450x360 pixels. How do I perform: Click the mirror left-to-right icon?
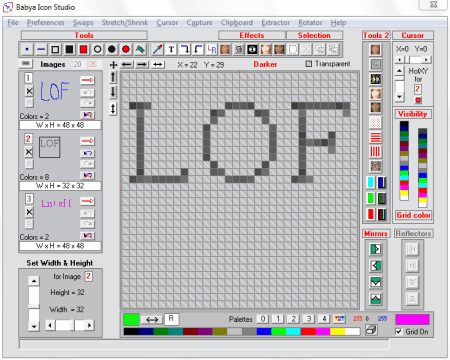tap(376, 249)
